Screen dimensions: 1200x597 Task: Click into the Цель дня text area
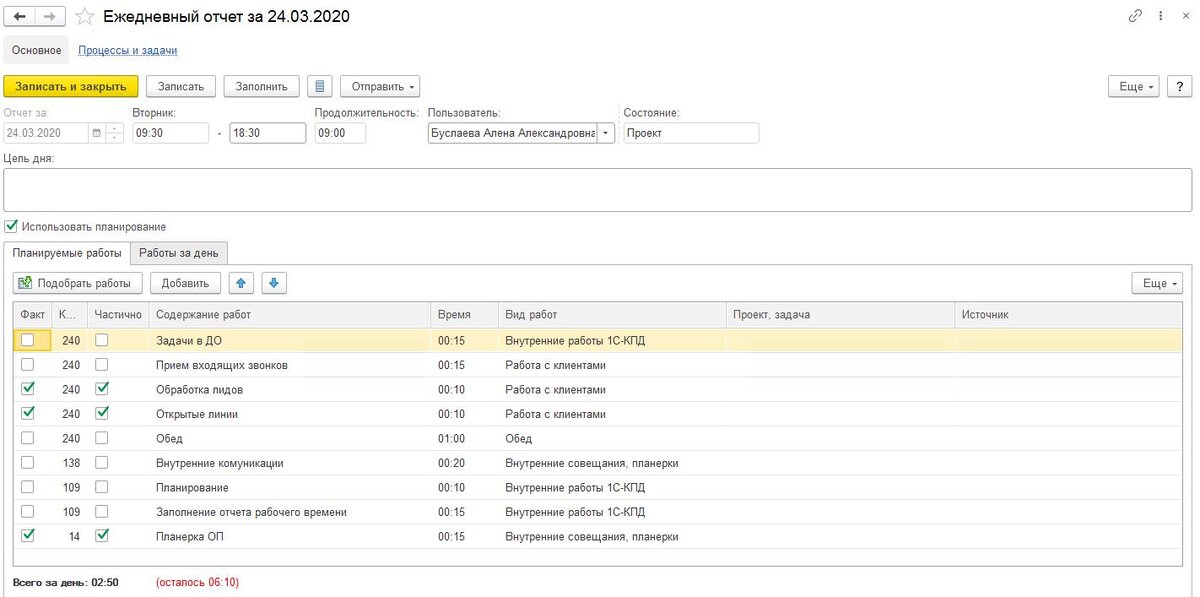pos(598,190)
